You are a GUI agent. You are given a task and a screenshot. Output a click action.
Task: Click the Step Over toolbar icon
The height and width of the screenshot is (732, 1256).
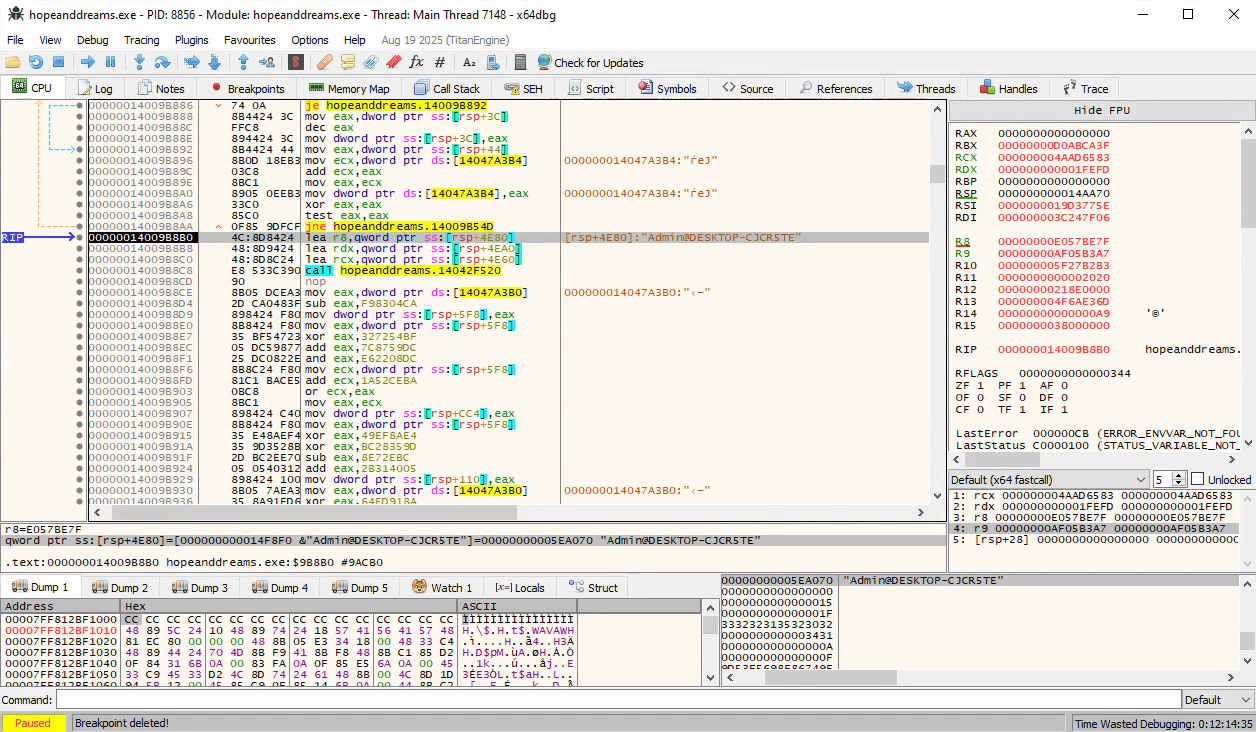163,62
